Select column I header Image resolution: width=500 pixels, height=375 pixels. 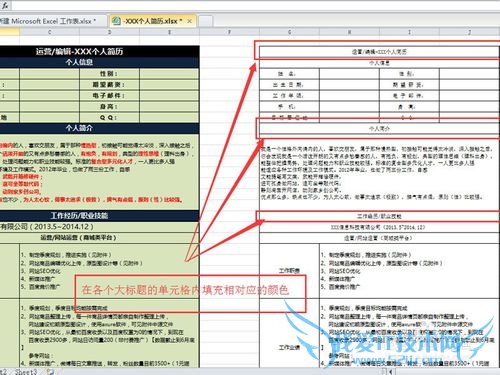tap(409, 32)
